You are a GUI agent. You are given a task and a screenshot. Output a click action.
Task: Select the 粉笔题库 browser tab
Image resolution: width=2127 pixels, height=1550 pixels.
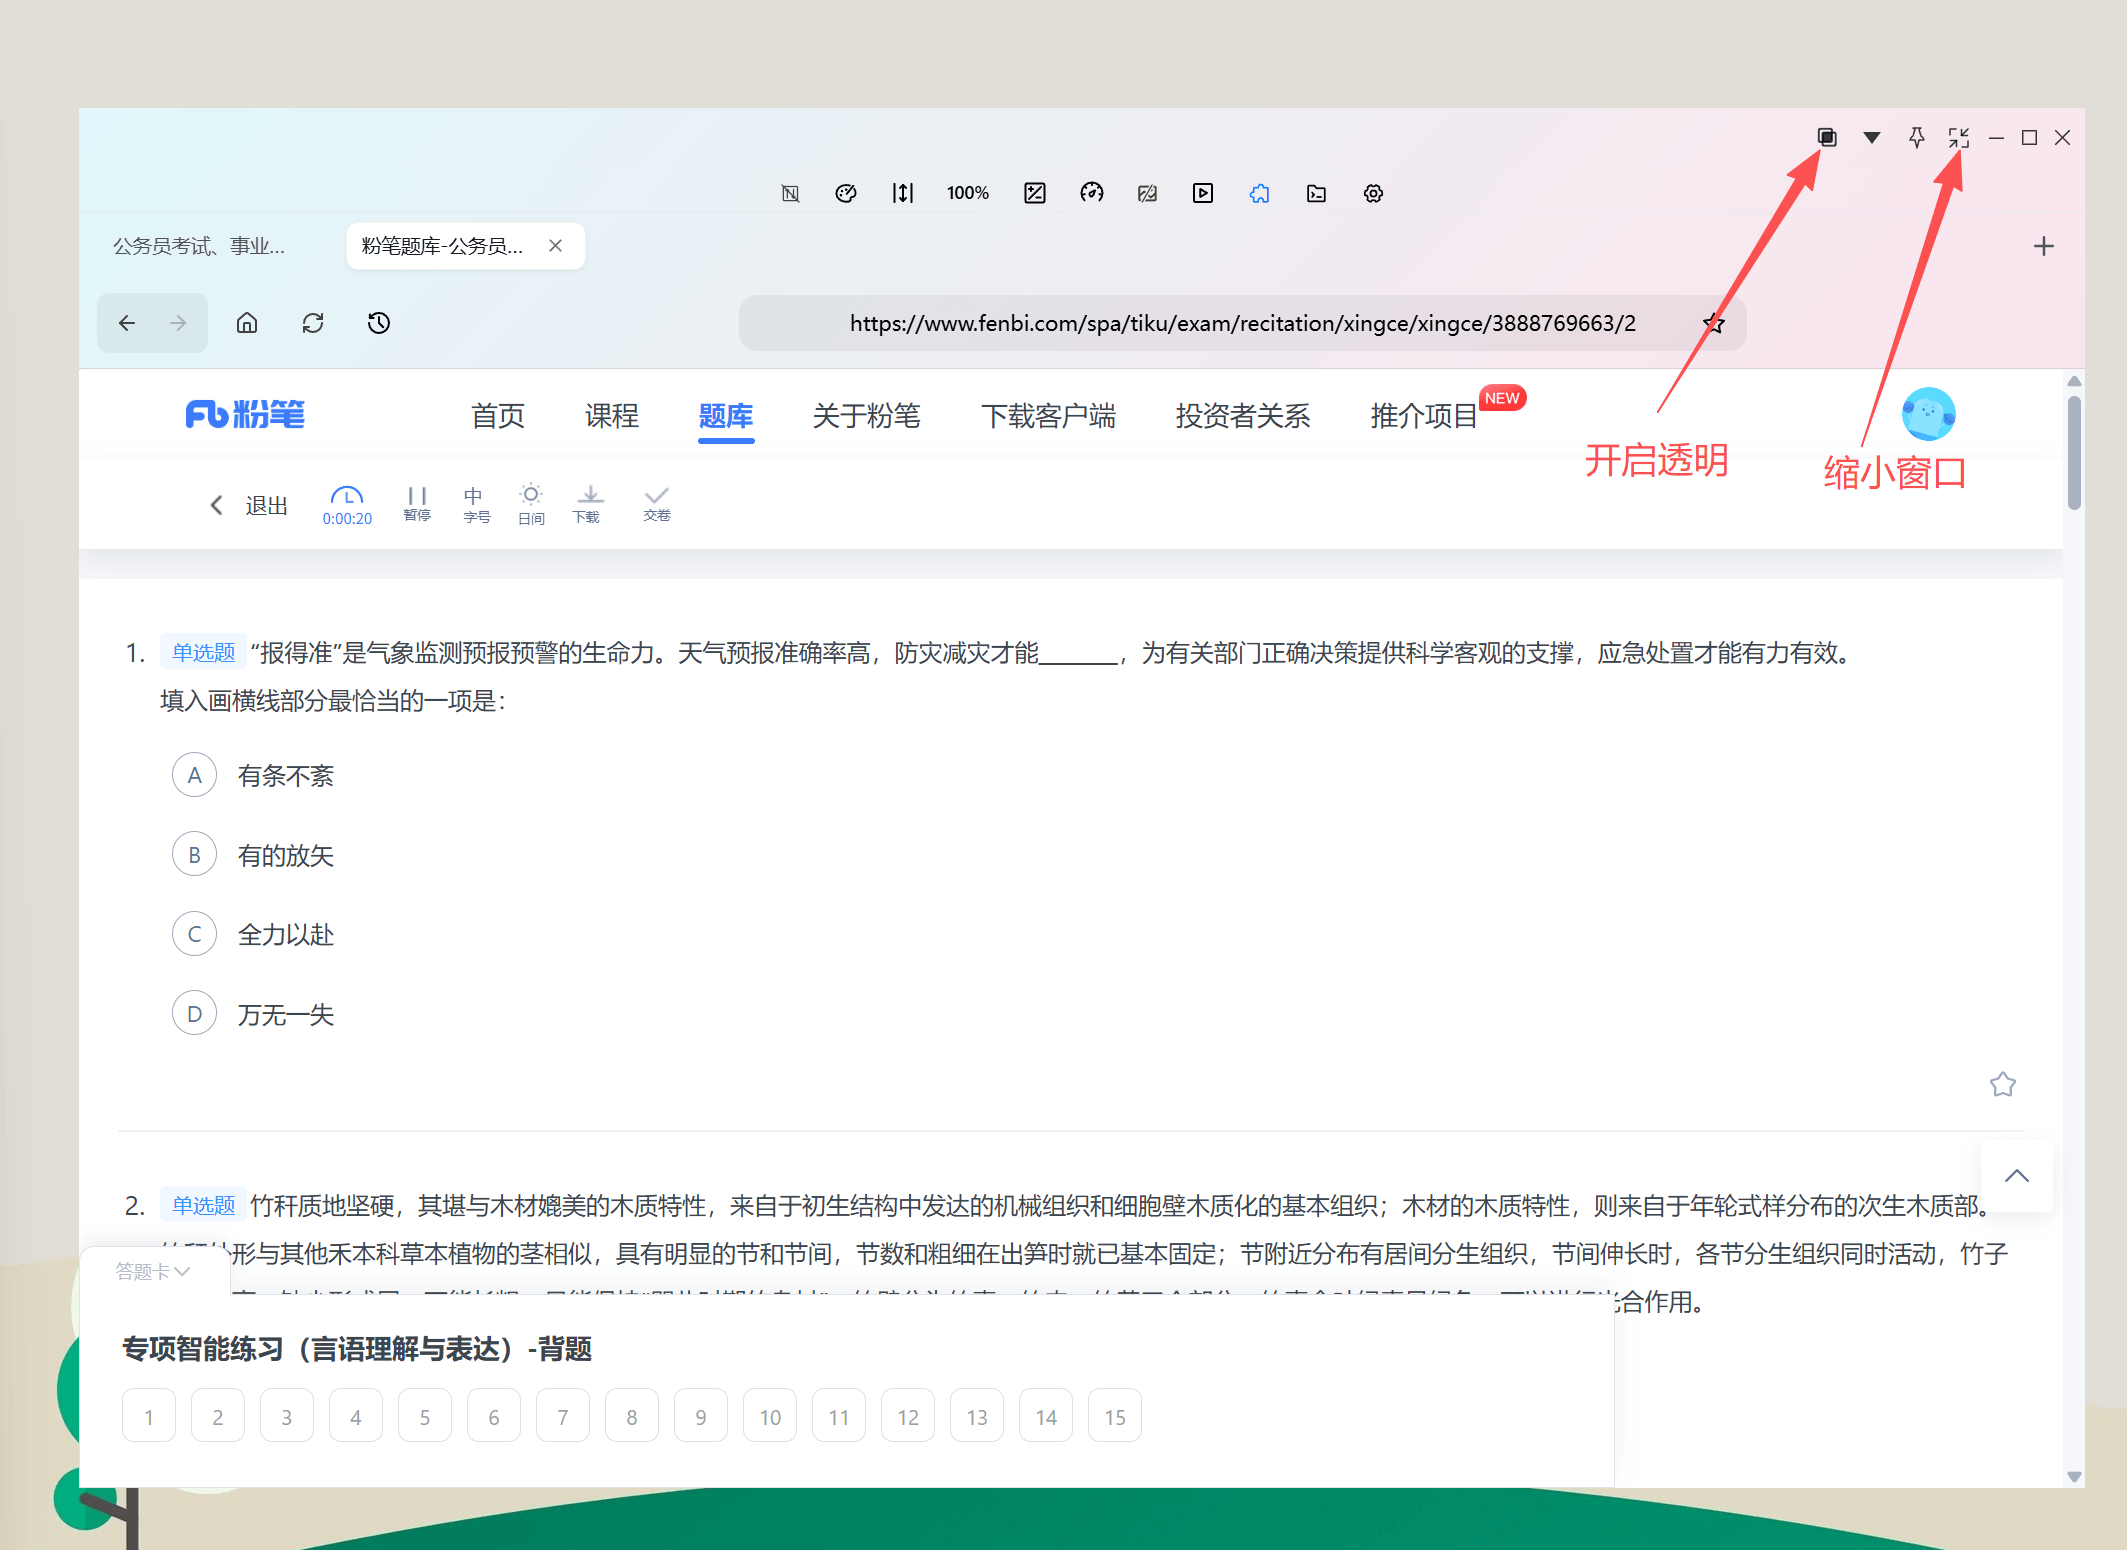coord(442,246)
